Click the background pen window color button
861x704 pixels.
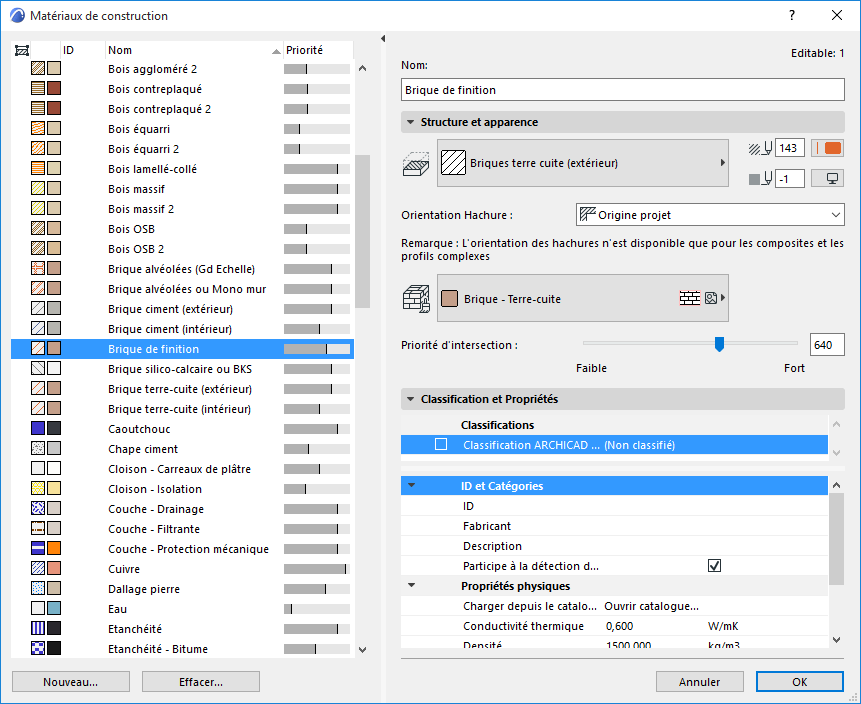(x=828, y=178)
